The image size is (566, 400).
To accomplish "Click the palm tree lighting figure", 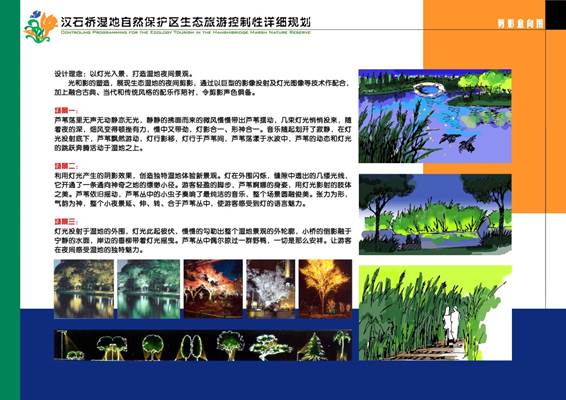I will 343,345.
